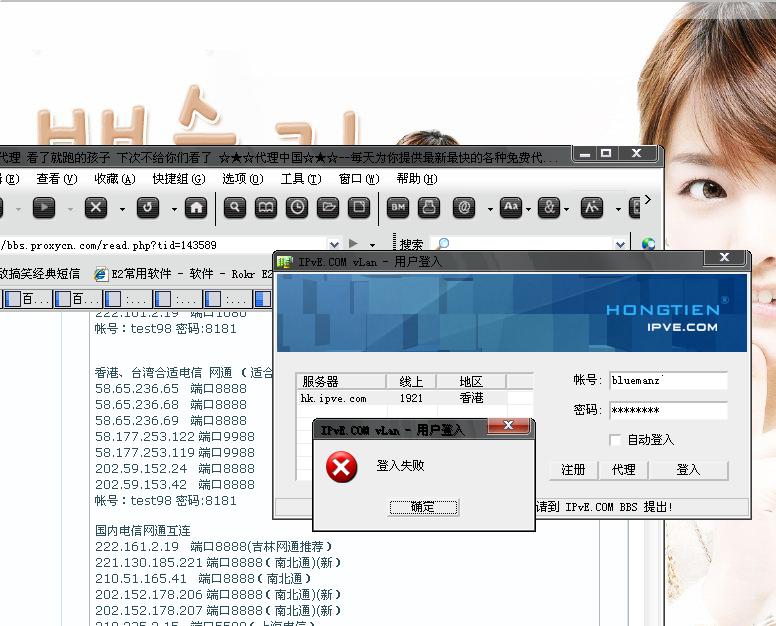Open the 查看(V) menu
776x626 pixels.
pos(57,179)
